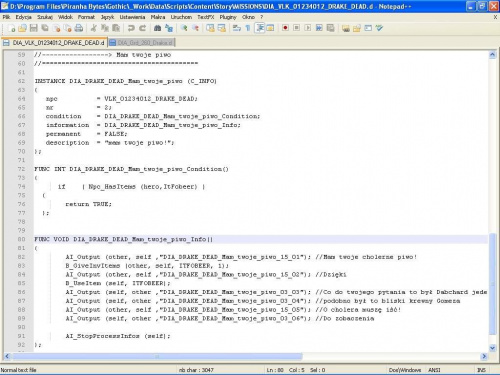The image size is (500, 375).
Task: Open the Plik menu
Action: [6, 17]
